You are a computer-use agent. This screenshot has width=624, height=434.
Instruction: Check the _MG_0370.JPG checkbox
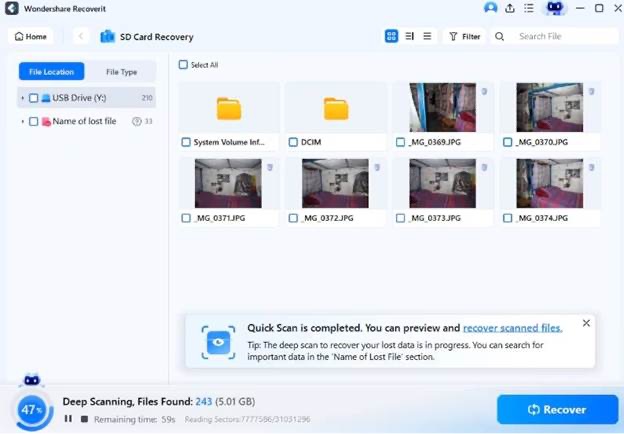pos(507,142)
